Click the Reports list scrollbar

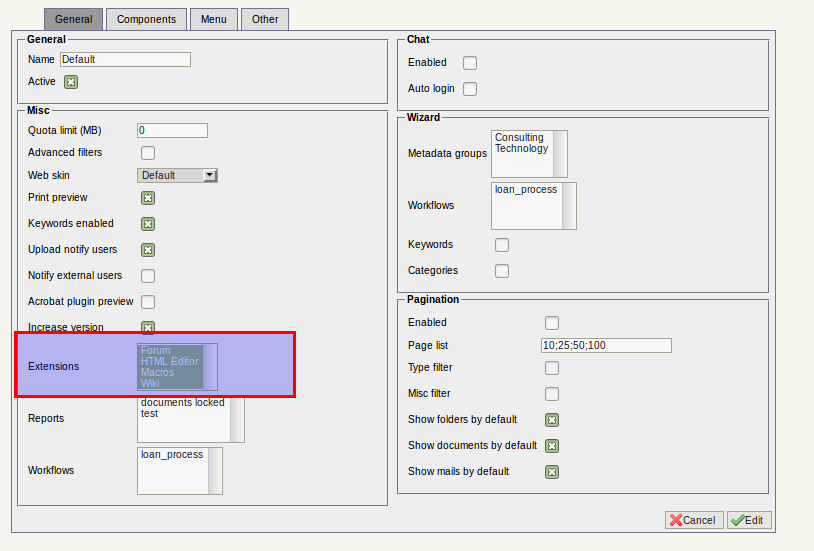[237, 420]
